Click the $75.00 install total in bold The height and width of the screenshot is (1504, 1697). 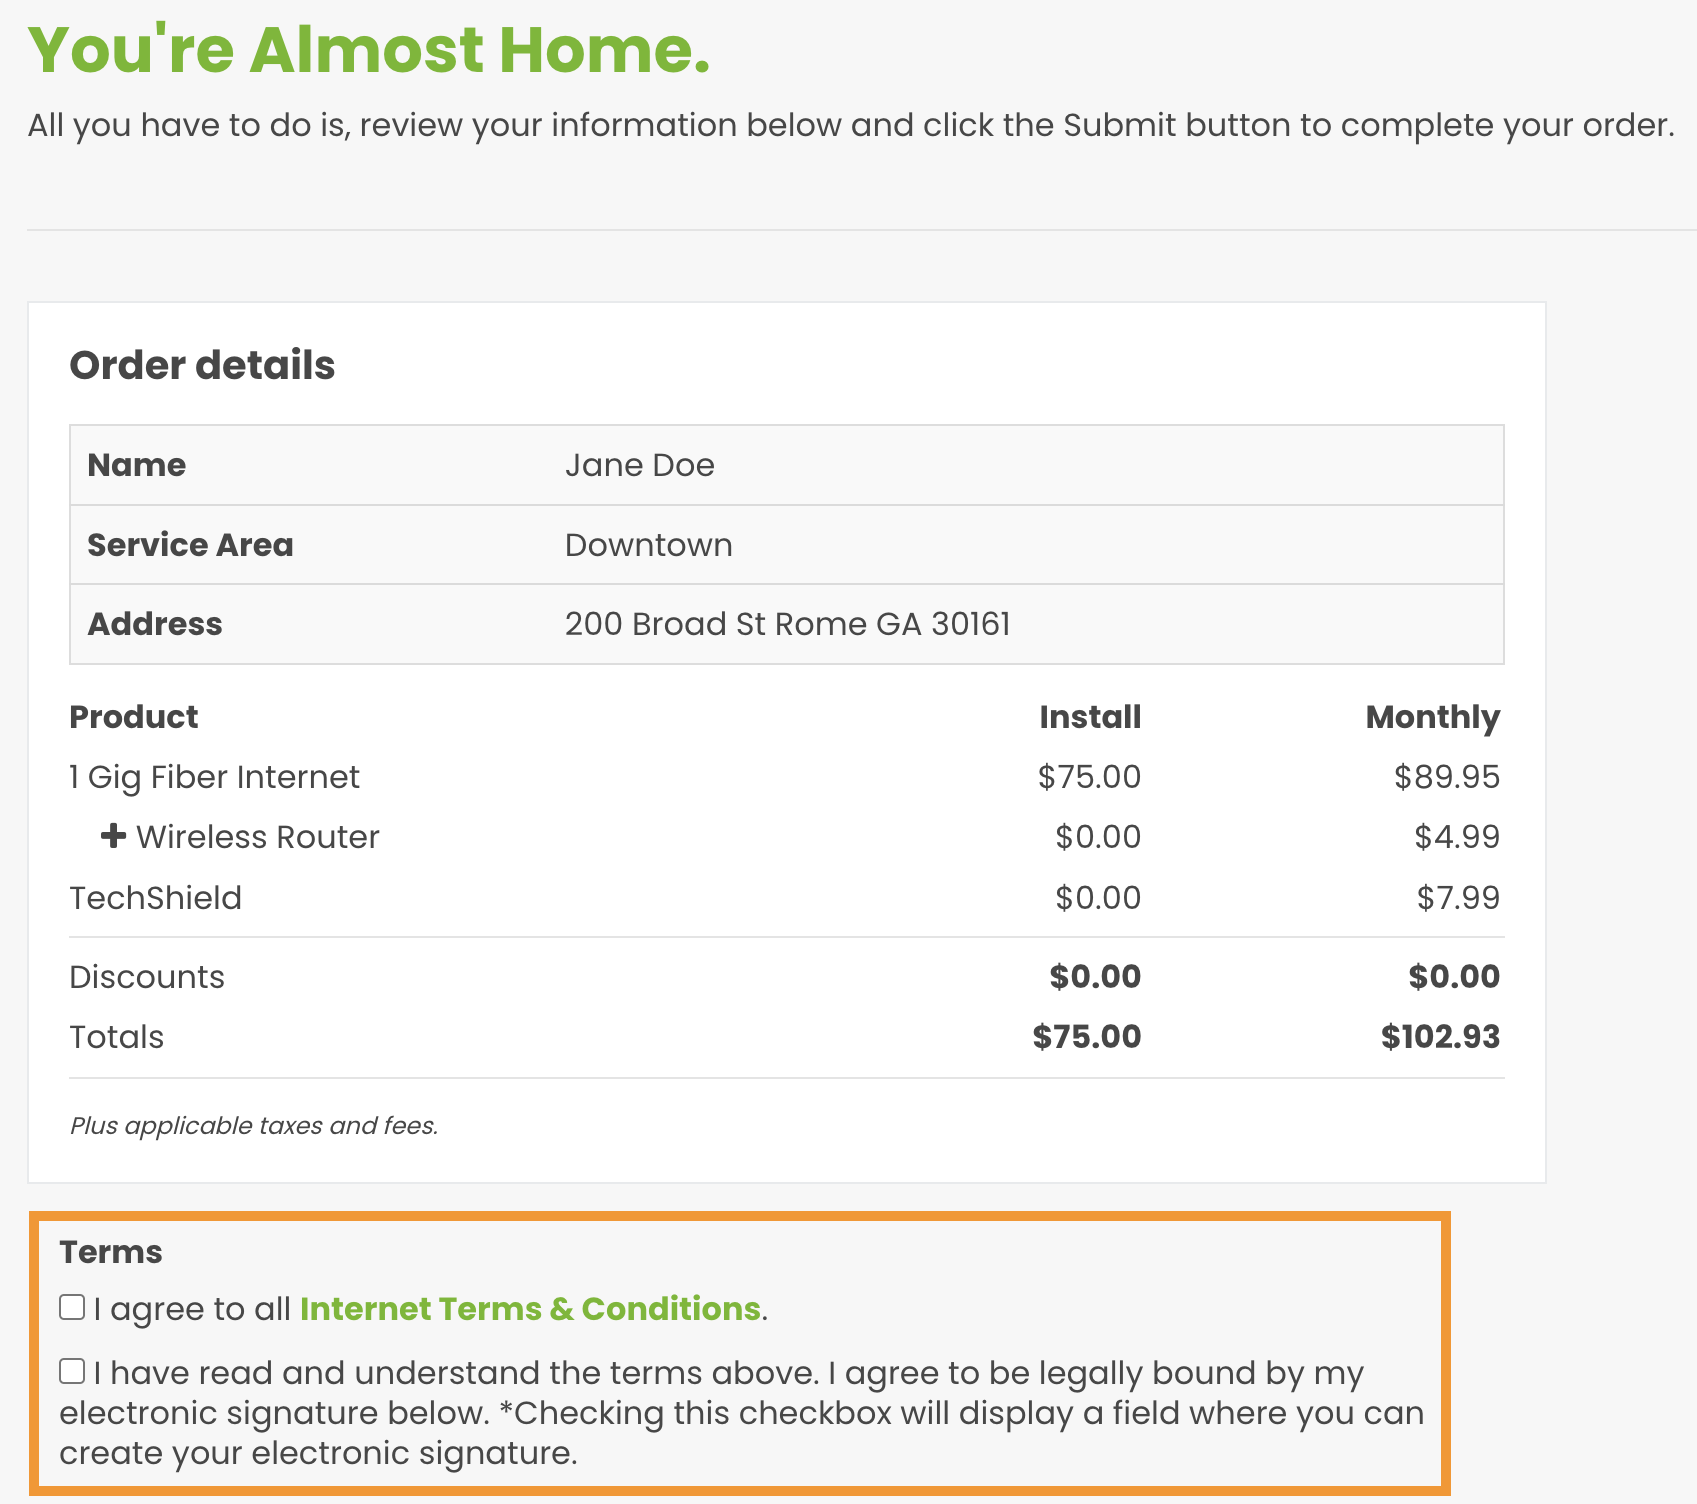click(x=1086, y=1037)
